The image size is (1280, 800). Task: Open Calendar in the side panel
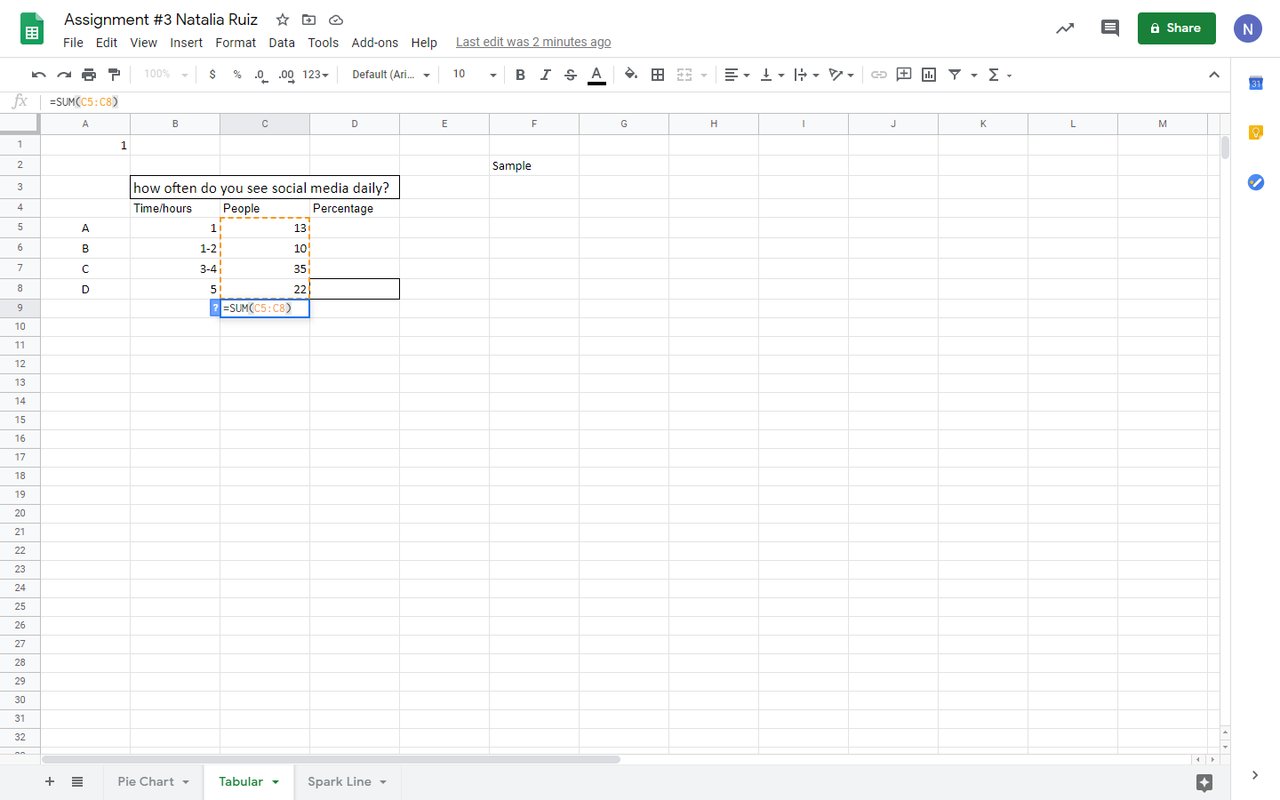click(1256, 83)
